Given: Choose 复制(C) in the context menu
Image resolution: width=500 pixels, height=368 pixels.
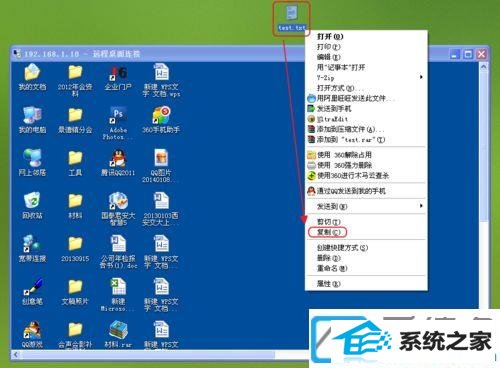Looking at the screenshot, I should point(366,232).
